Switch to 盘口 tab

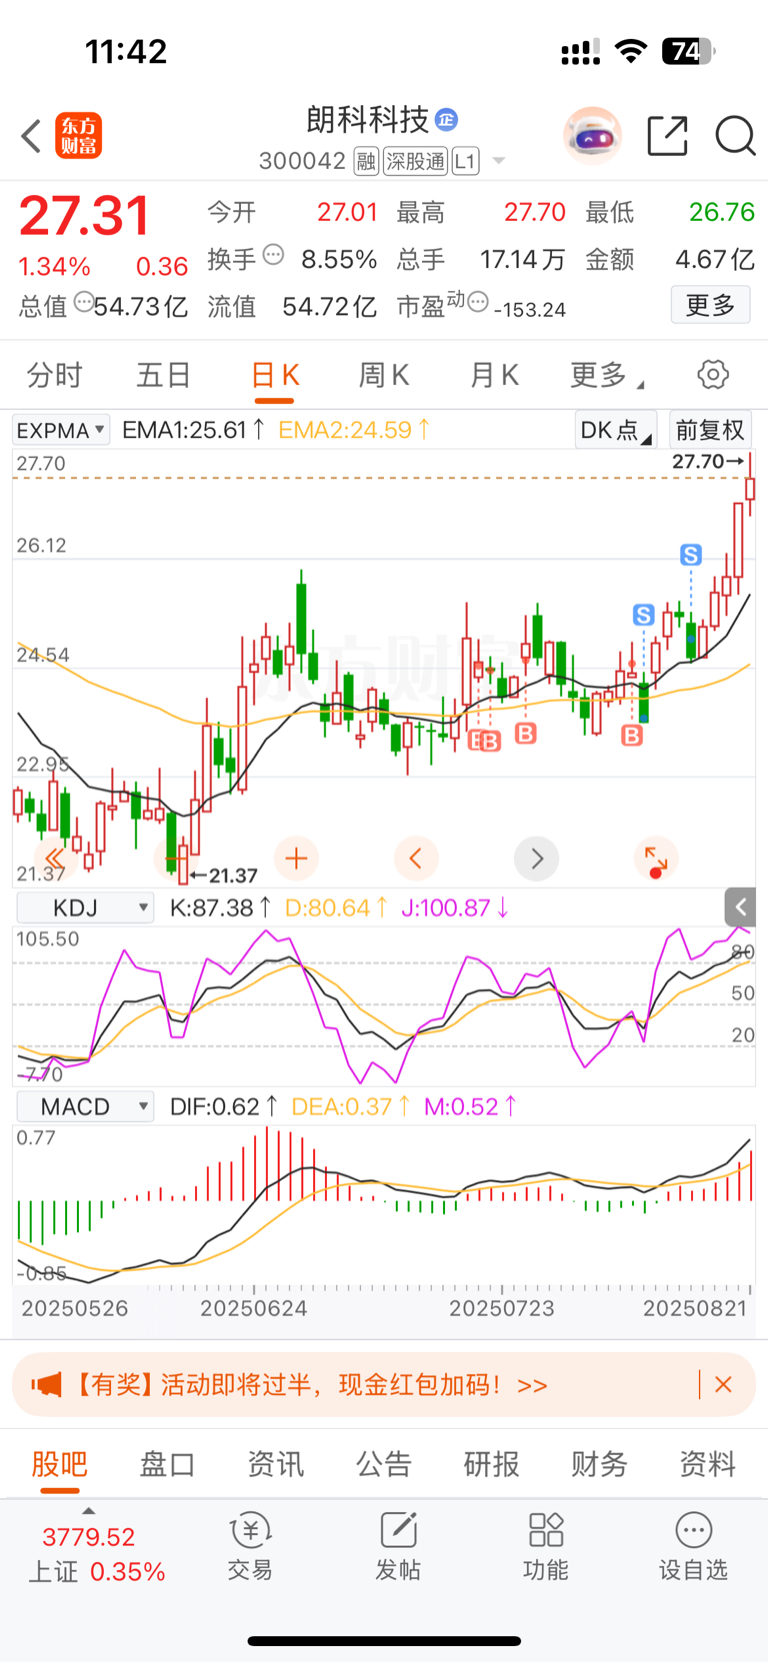(167, 1464)
